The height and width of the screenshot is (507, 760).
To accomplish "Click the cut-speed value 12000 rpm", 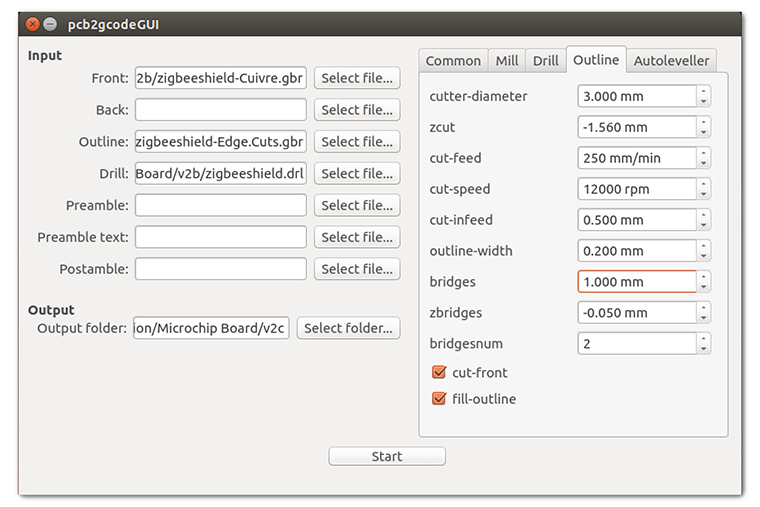I will (x=637, y=189).
